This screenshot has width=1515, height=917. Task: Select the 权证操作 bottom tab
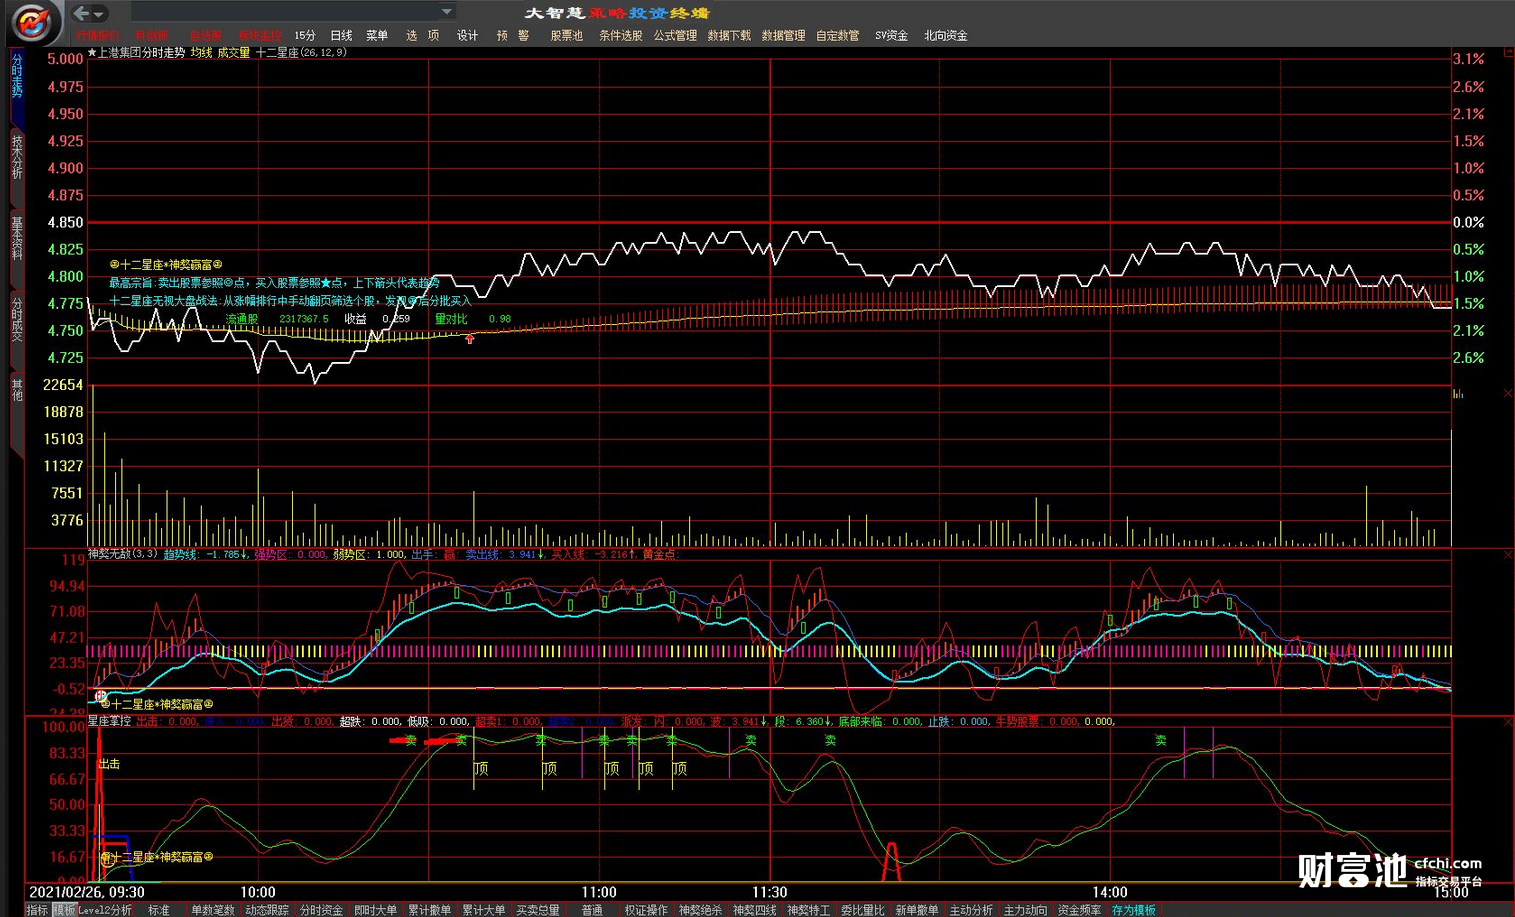pos(646,910)
